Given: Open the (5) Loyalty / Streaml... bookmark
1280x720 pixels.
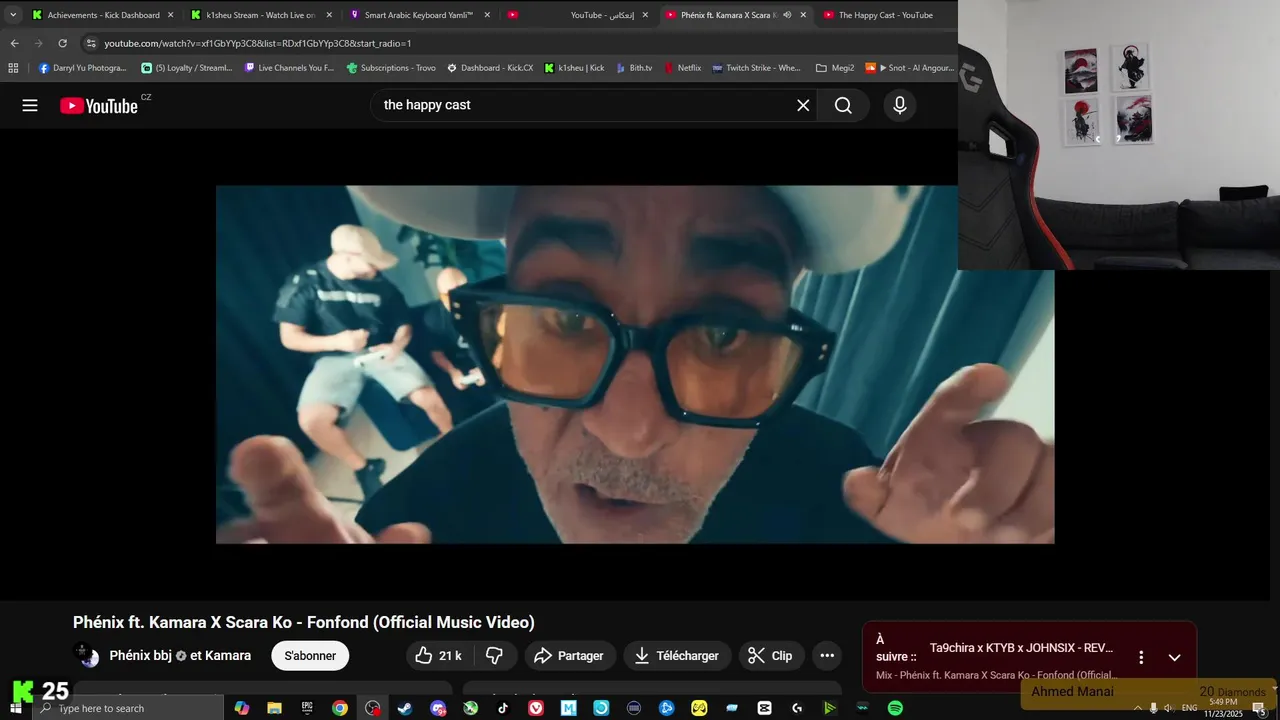Looking at the screenshot, I should (x=186, y=68).
